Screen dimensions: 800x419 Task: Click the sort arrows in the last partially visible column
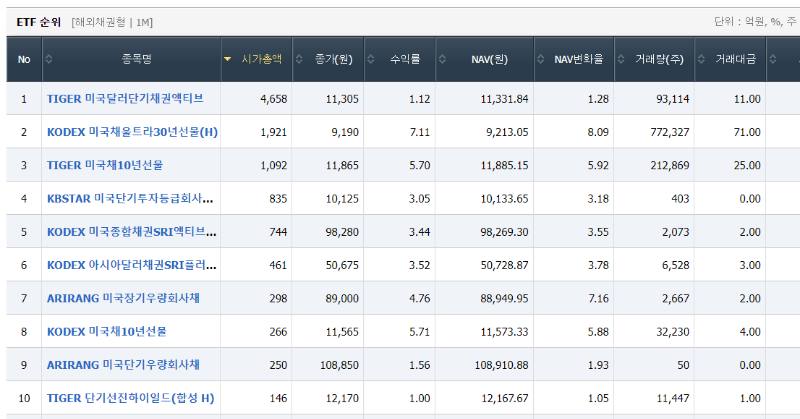[773, 59]
